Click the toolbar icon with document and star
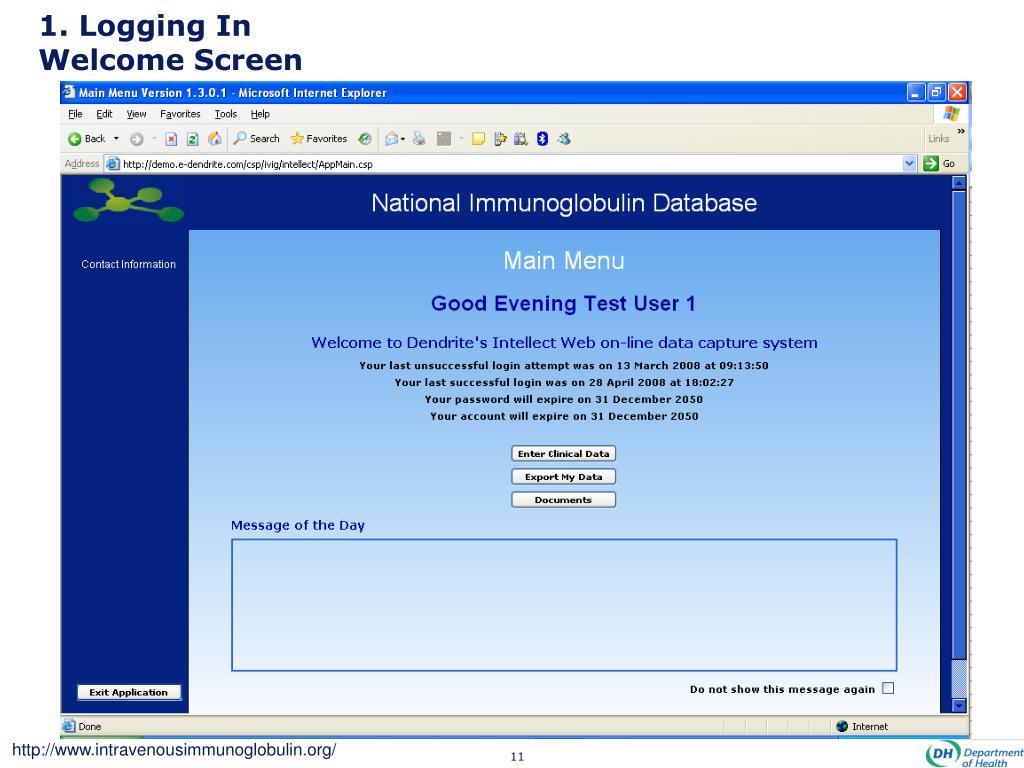Image resolution: width=1024 pixels, height=768 pixels. tap(500, 138)
